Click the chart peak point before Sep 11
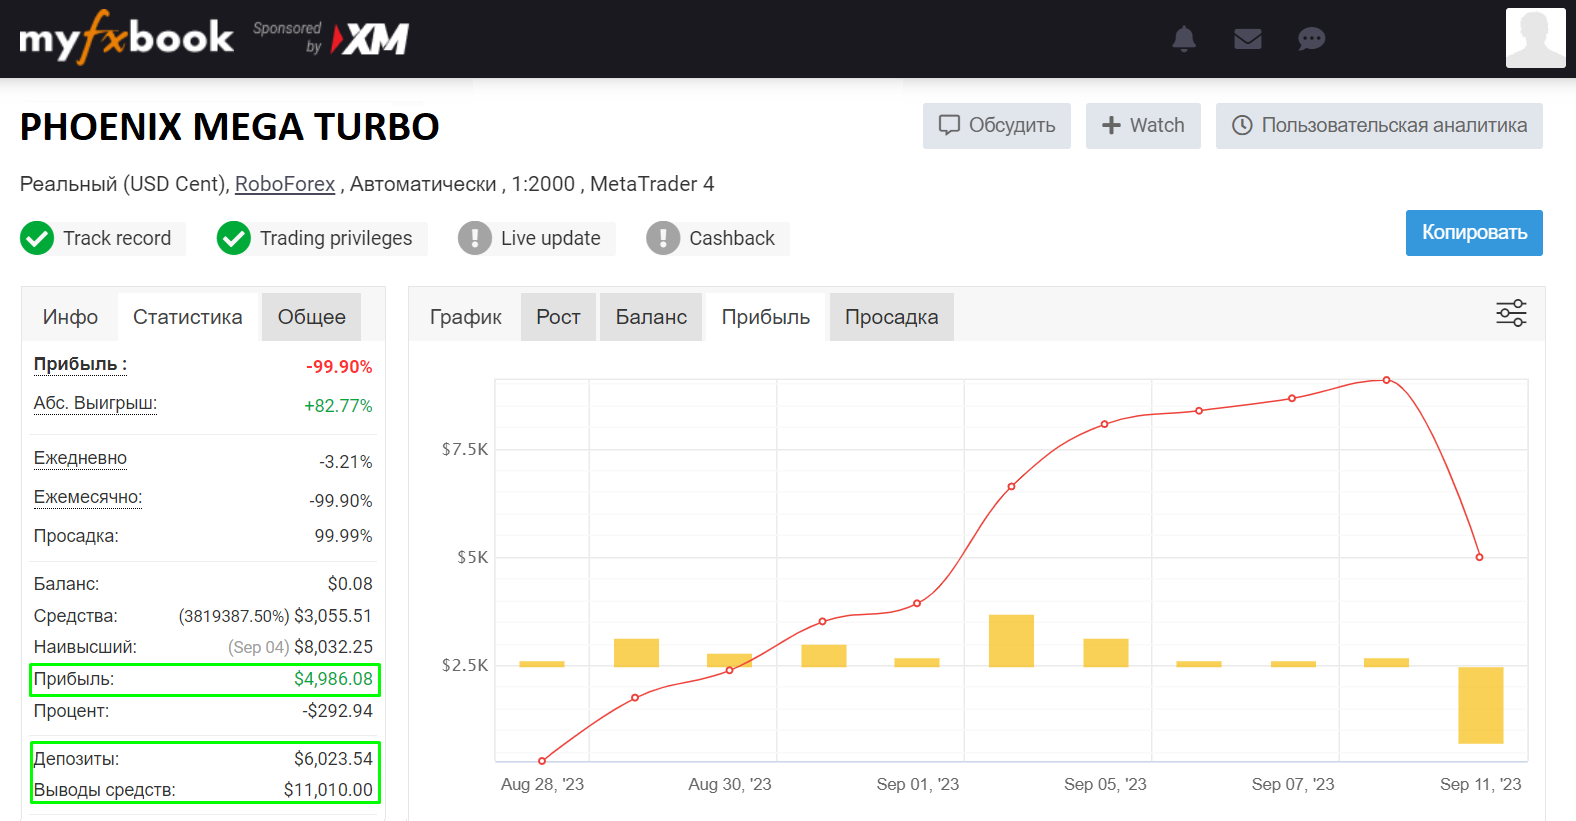 coord(1386,380)
